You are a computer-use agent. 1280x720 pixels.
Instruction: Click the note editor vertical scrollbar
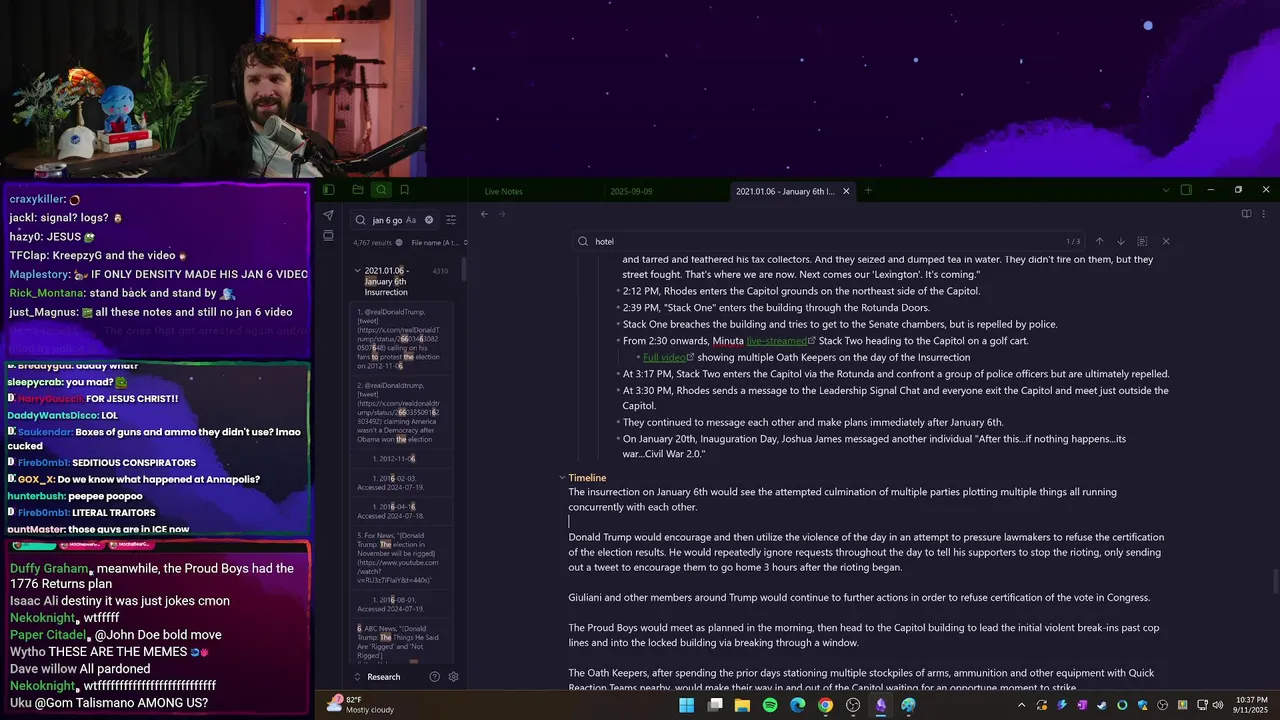[1275, 581]
